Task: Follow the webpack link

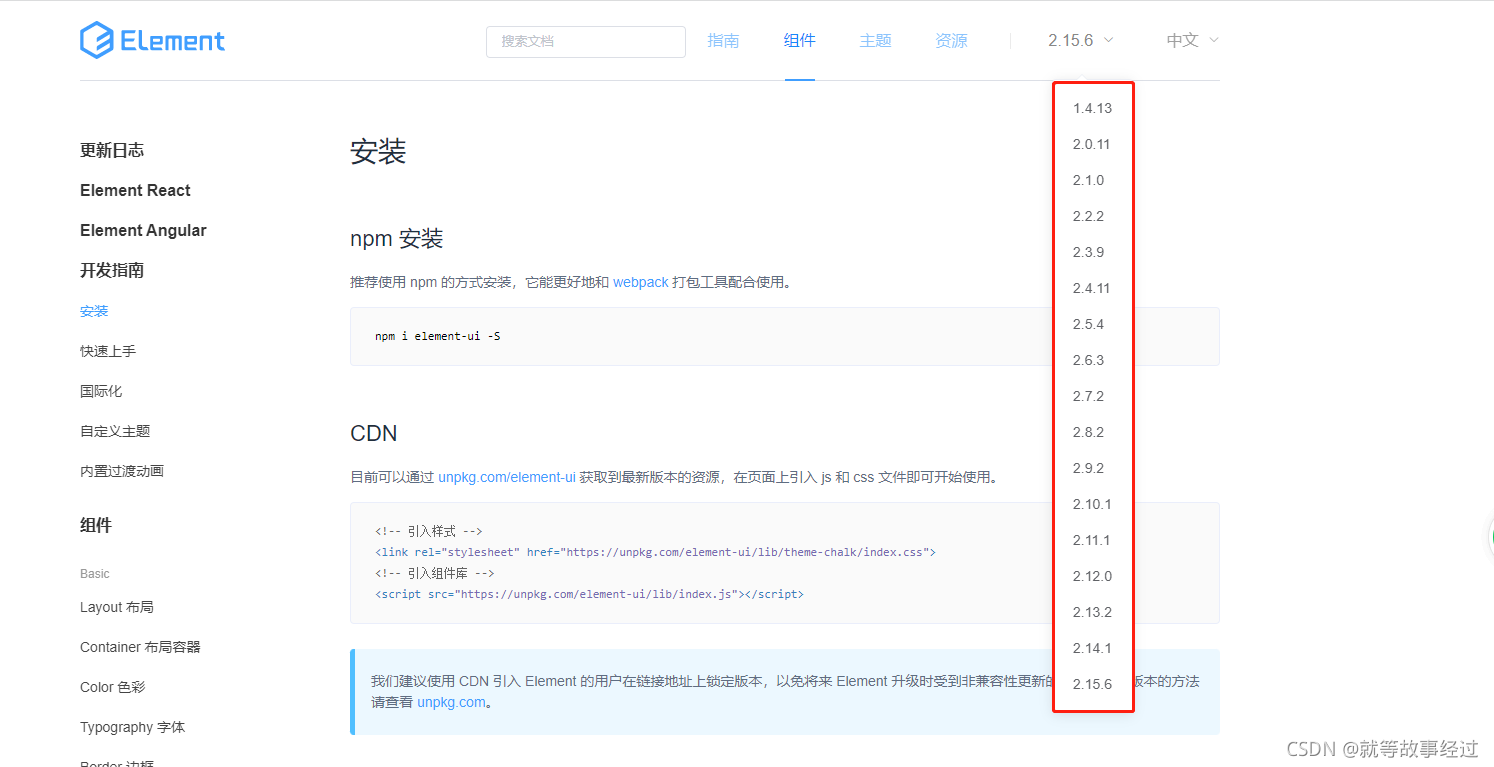Action: [x=641, y=282]
